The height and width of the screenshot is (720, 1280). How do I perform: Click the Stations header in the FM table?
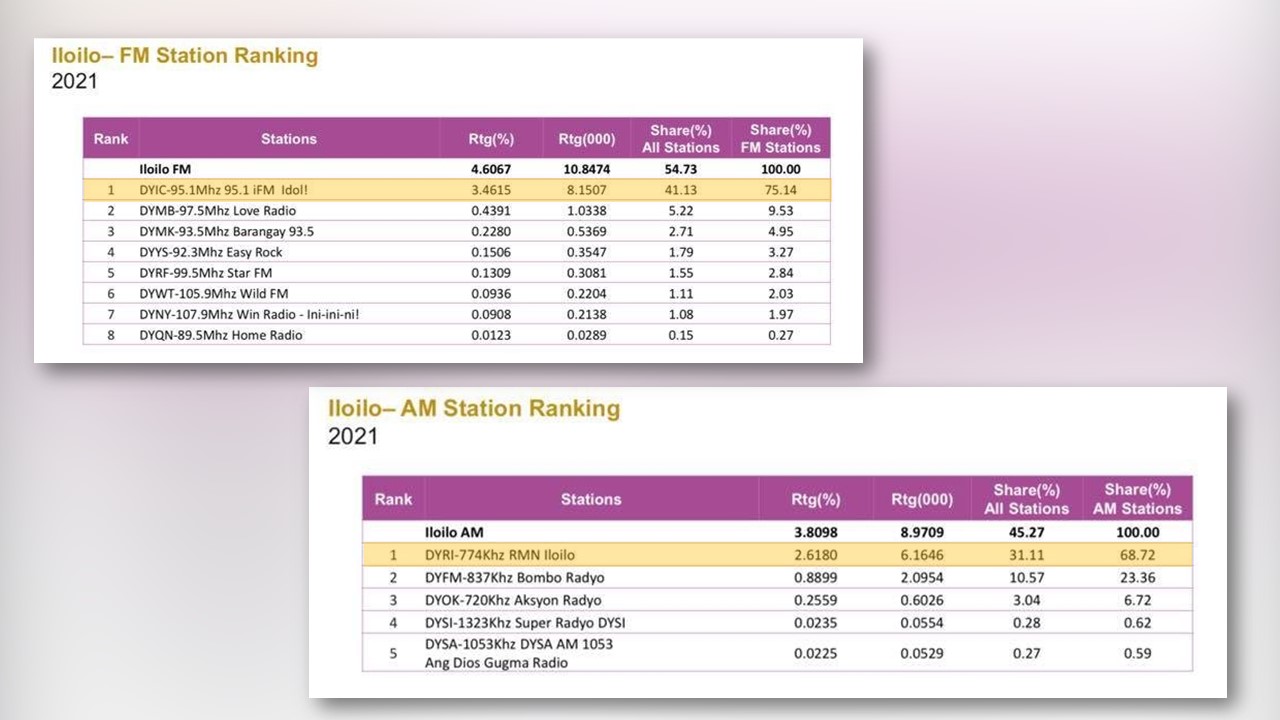pos(289,139)
